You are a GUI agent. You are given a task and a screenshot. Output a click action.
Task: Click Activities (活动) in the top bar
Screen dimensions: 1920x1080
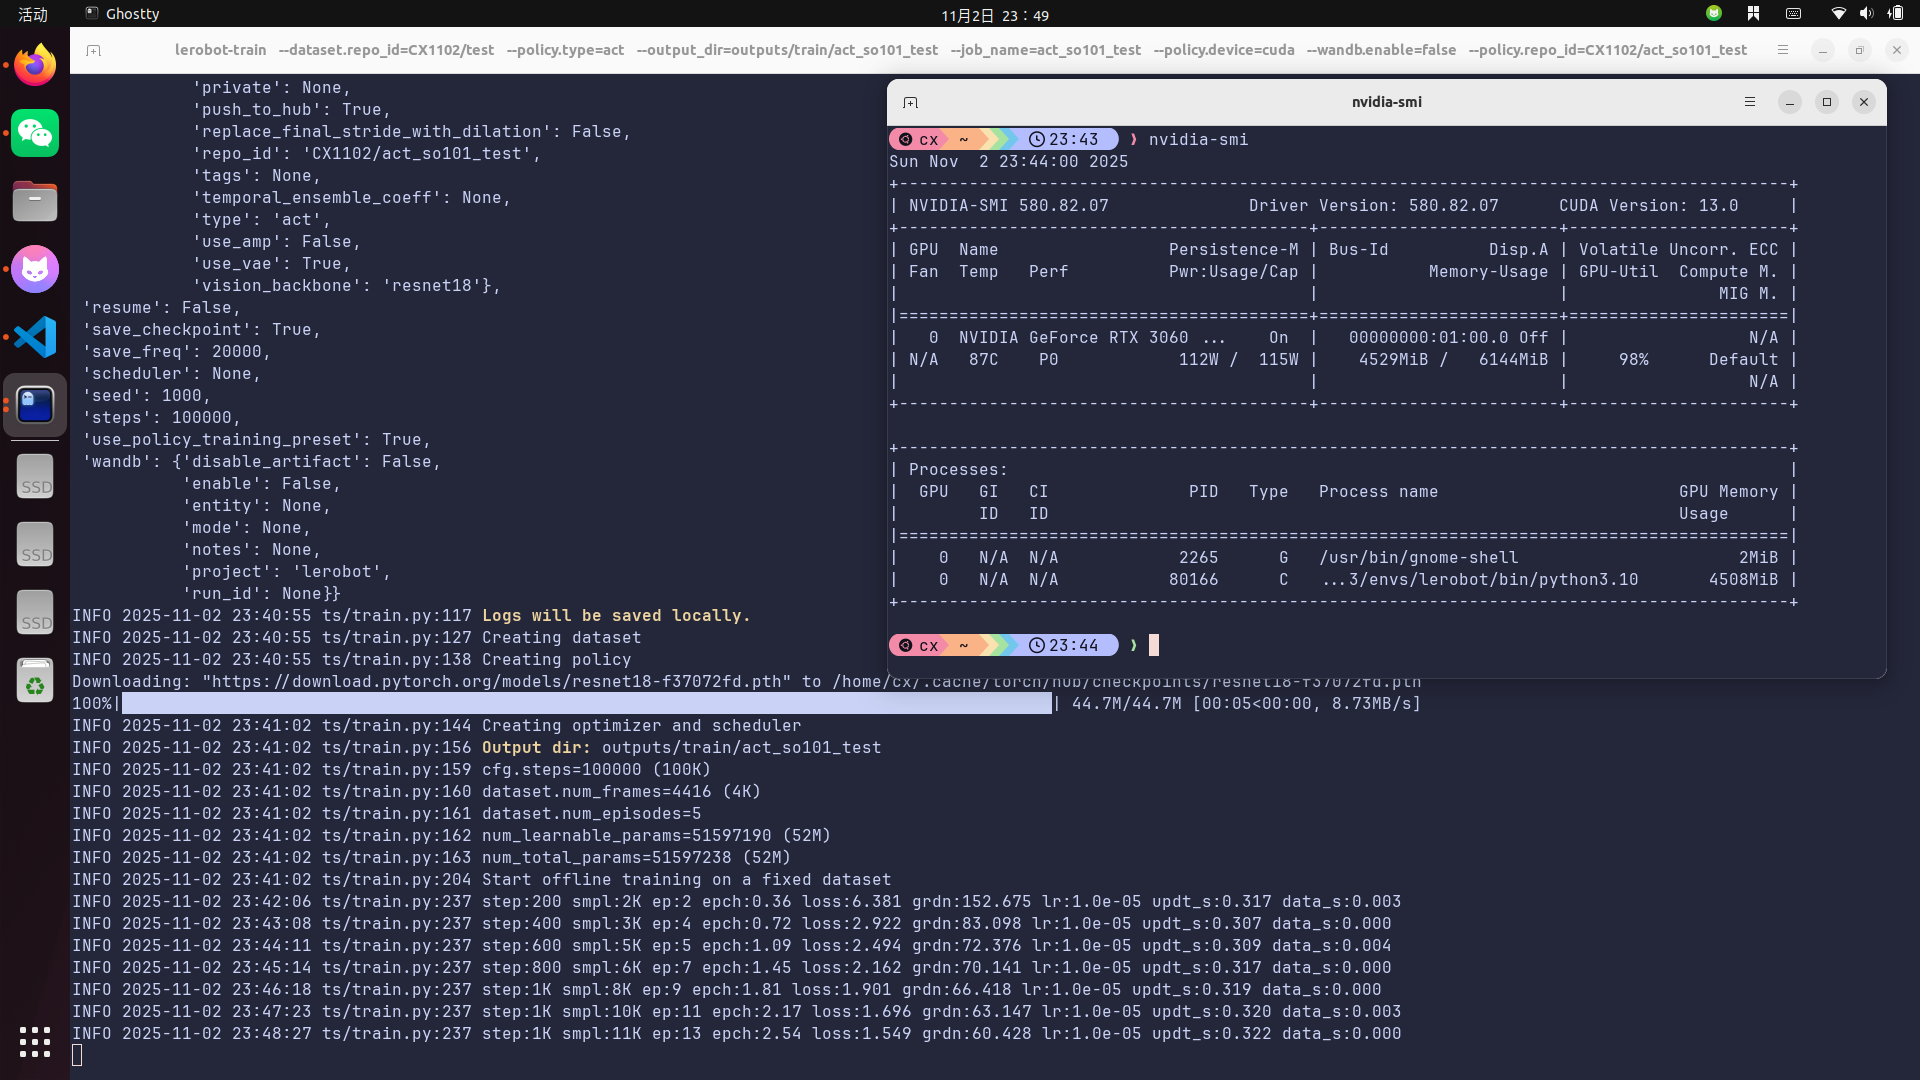click(33, 14)
